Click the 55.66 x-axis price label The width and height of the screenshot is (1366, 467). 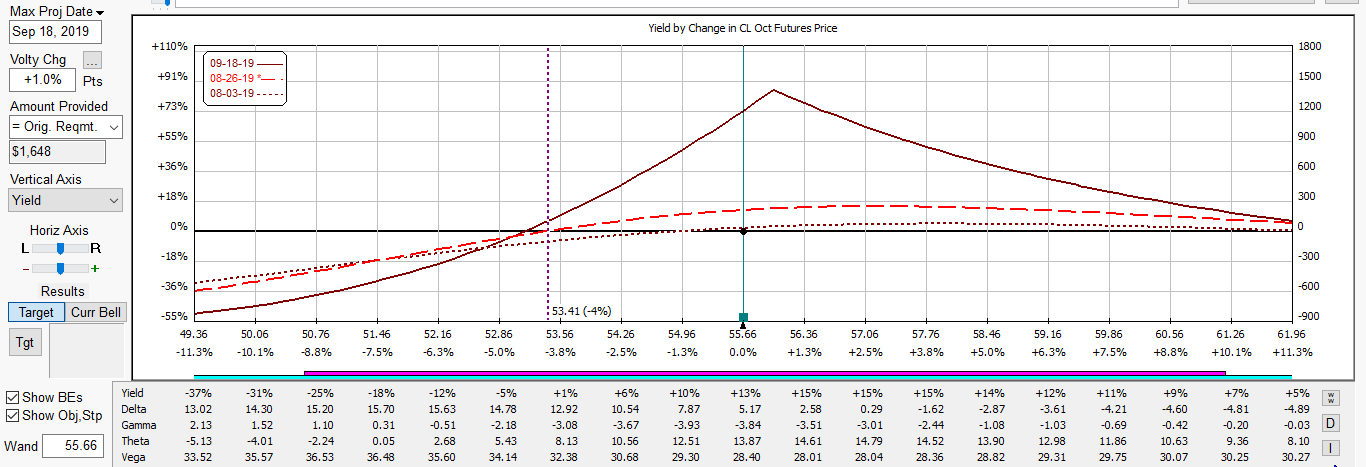[x=743, y=334]
